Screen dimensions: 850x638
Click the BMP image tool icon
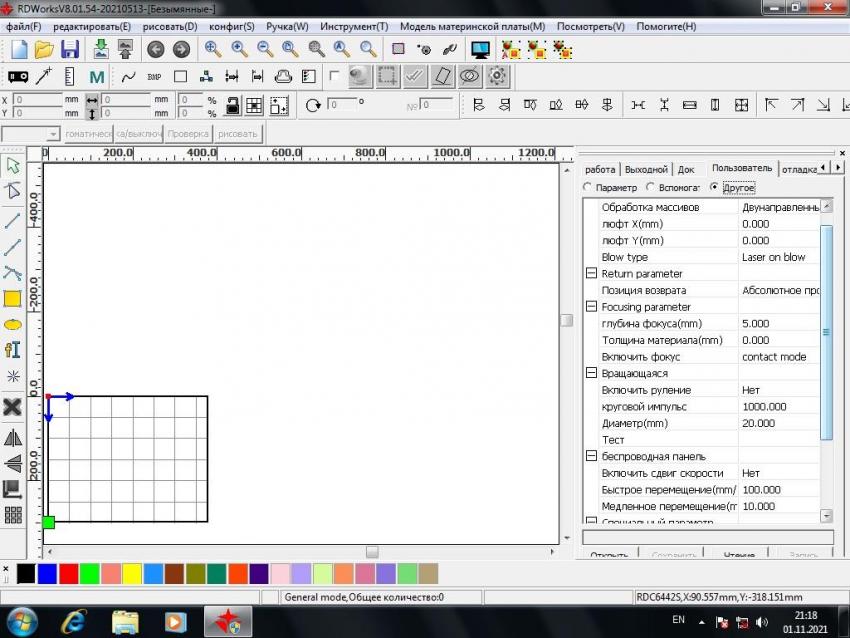154,76
